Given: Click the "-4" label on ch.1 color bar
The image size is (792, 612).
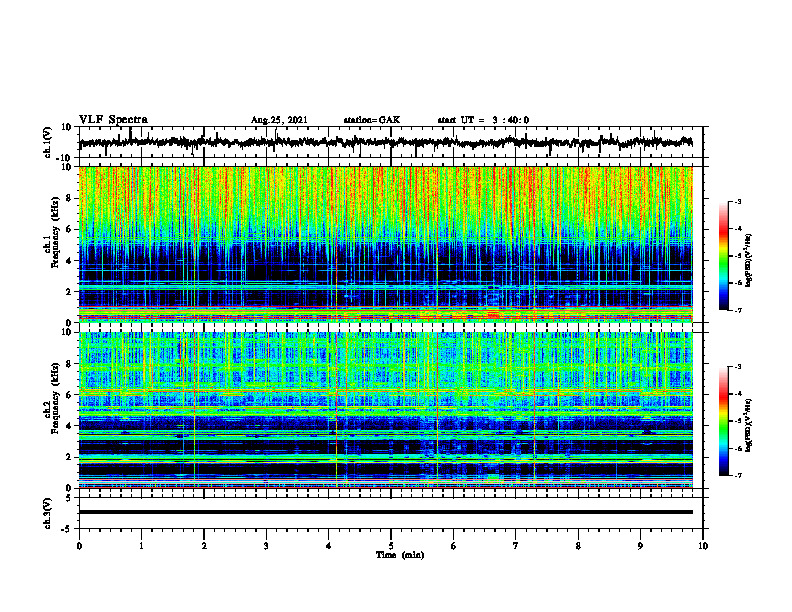Looking at the screenshot, I should [737, 229].
